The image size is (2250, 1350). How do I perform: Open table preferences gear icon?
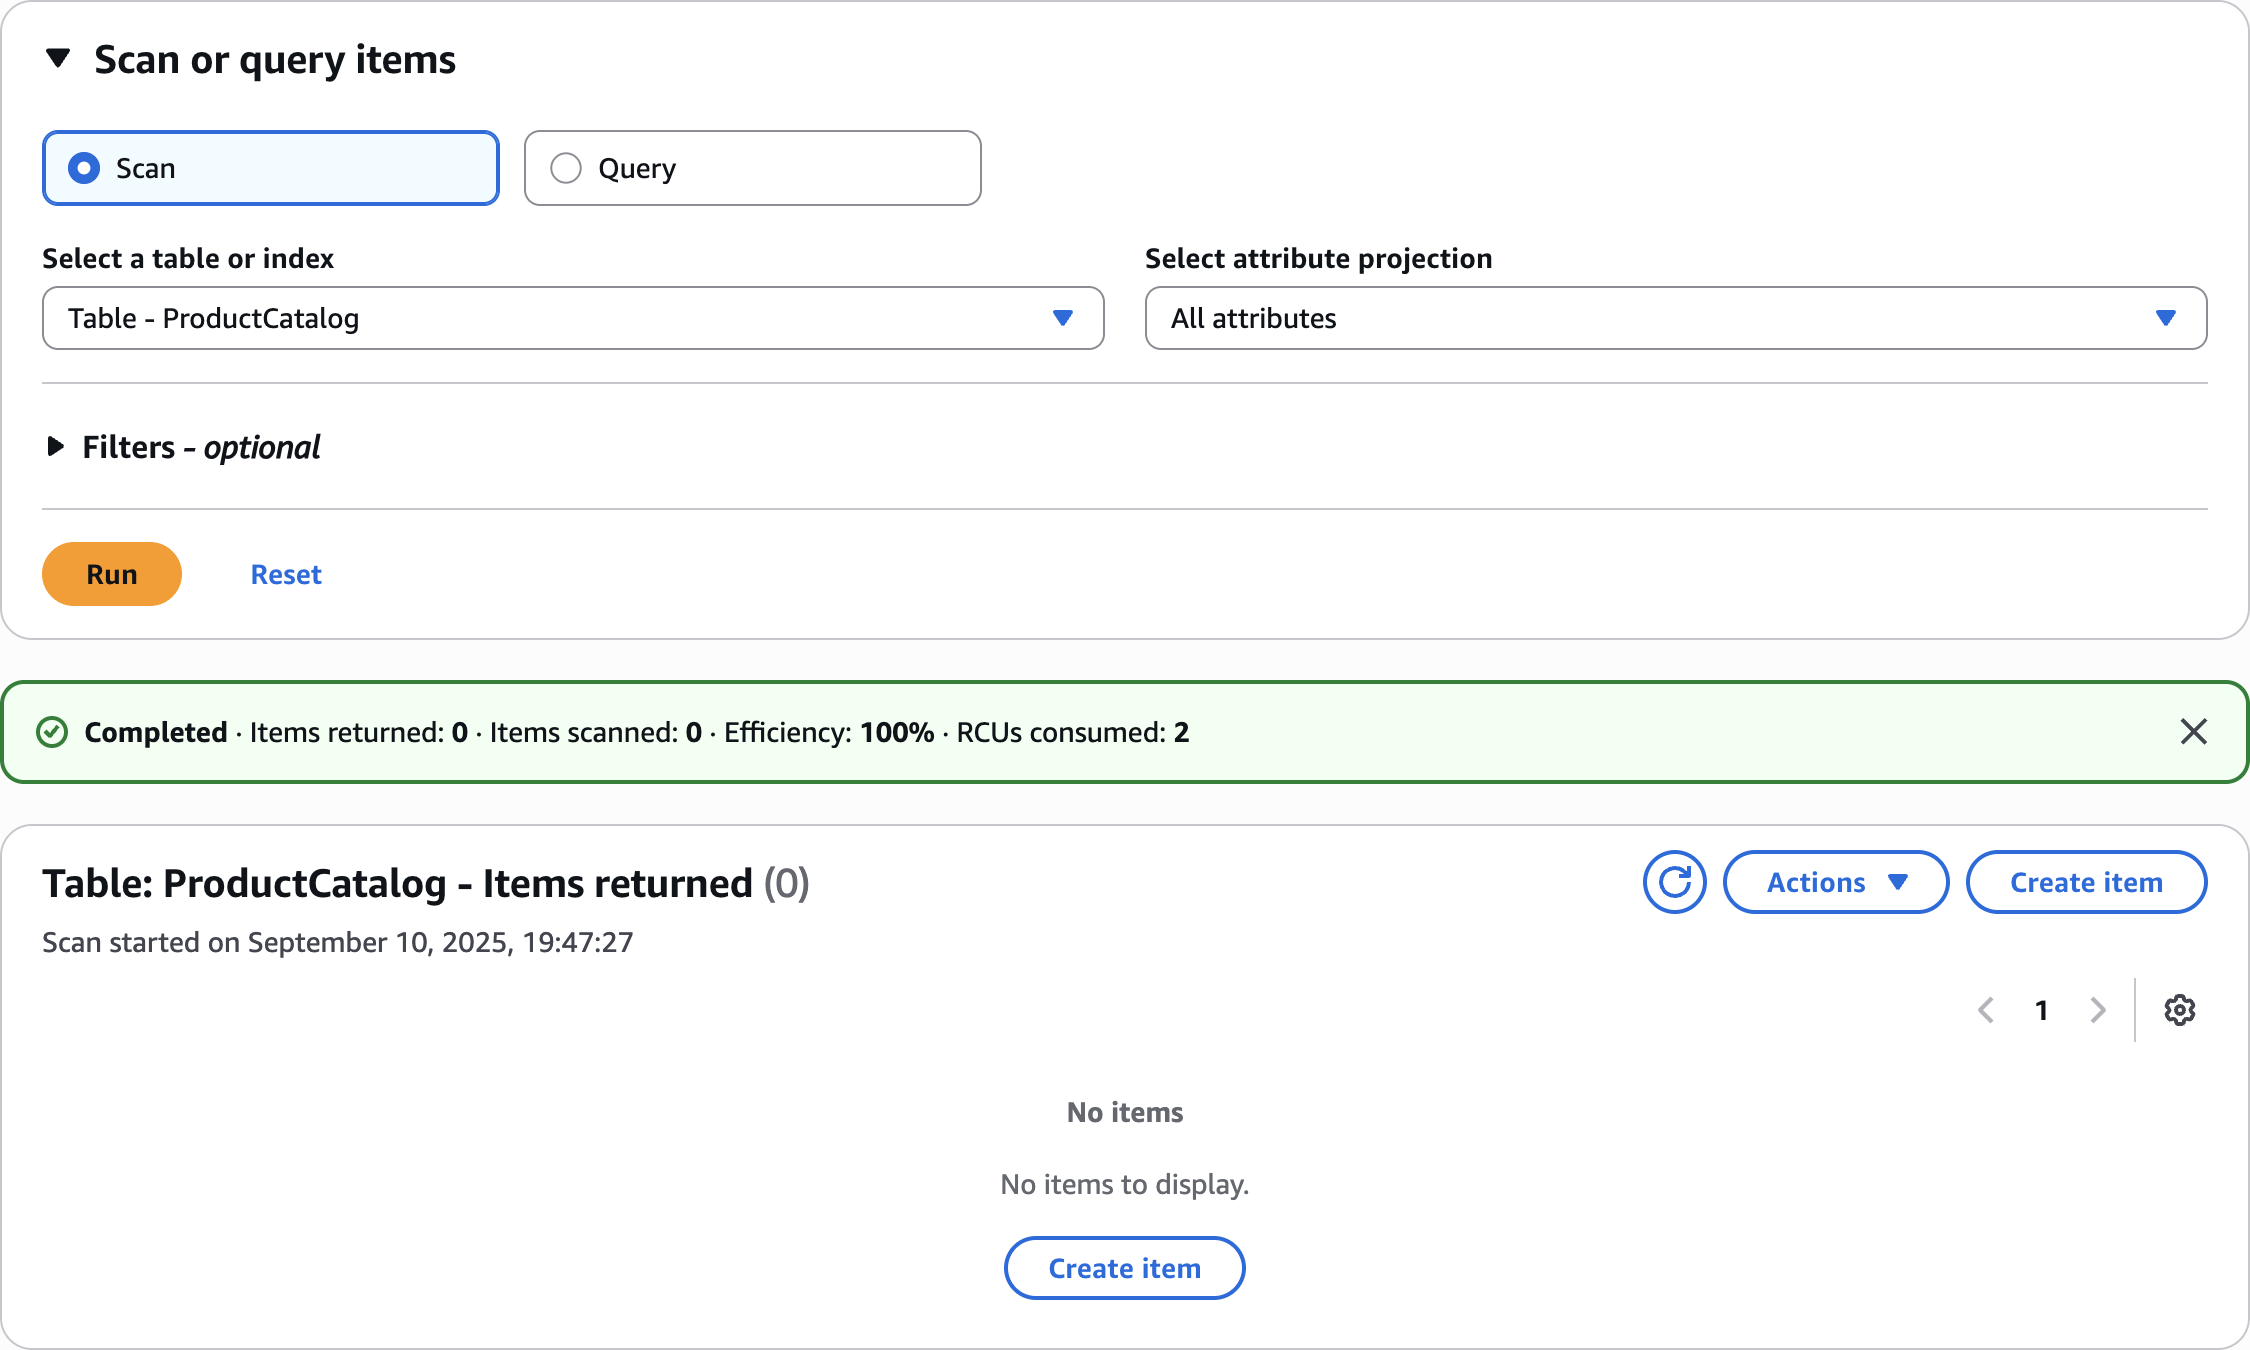pyautogui.click(x=2179, y=1010)
